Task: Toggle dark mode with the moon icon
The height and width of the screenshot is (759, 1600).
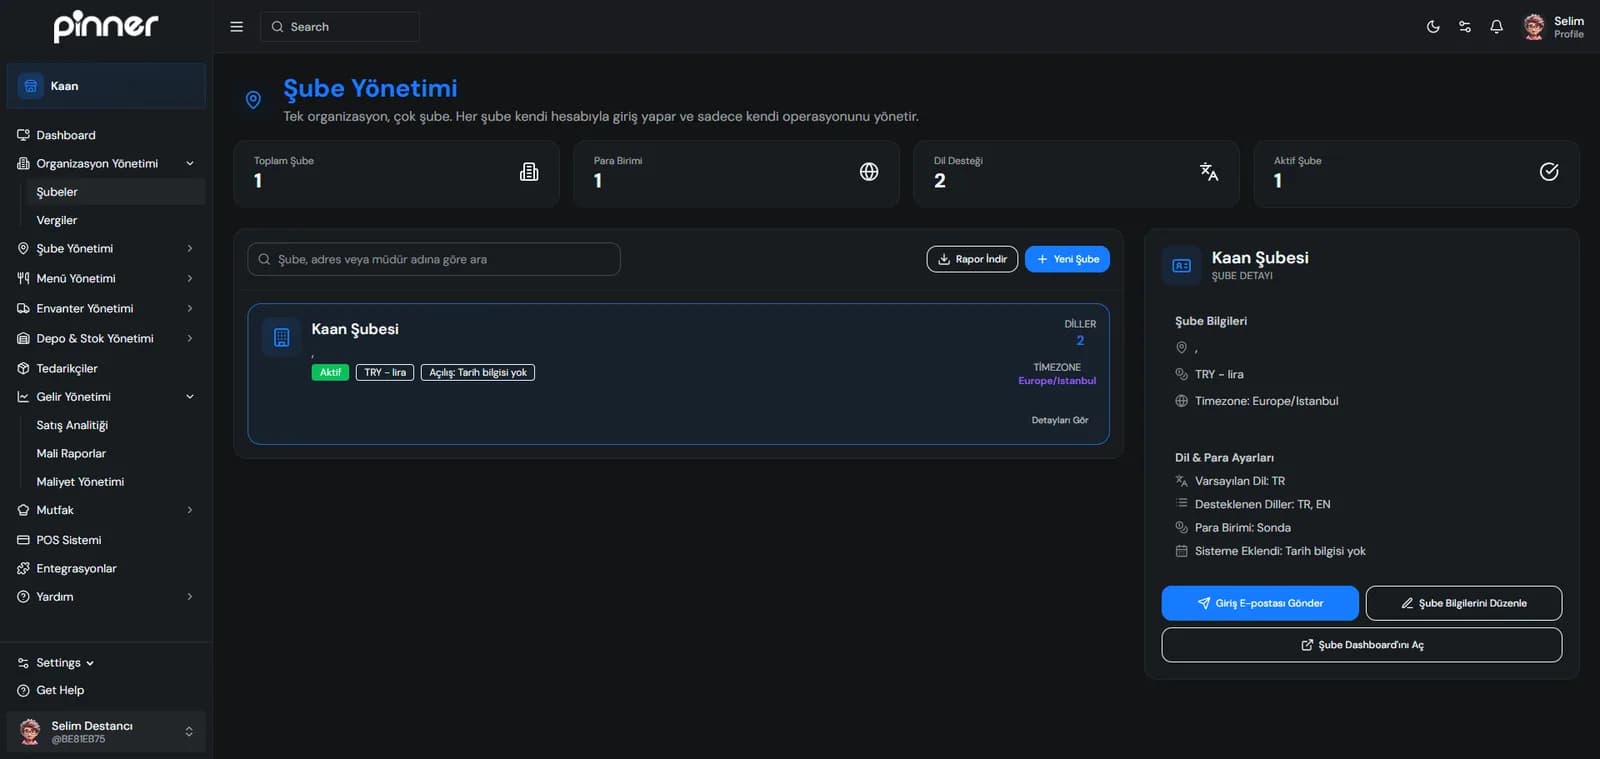Action: 1433,27
